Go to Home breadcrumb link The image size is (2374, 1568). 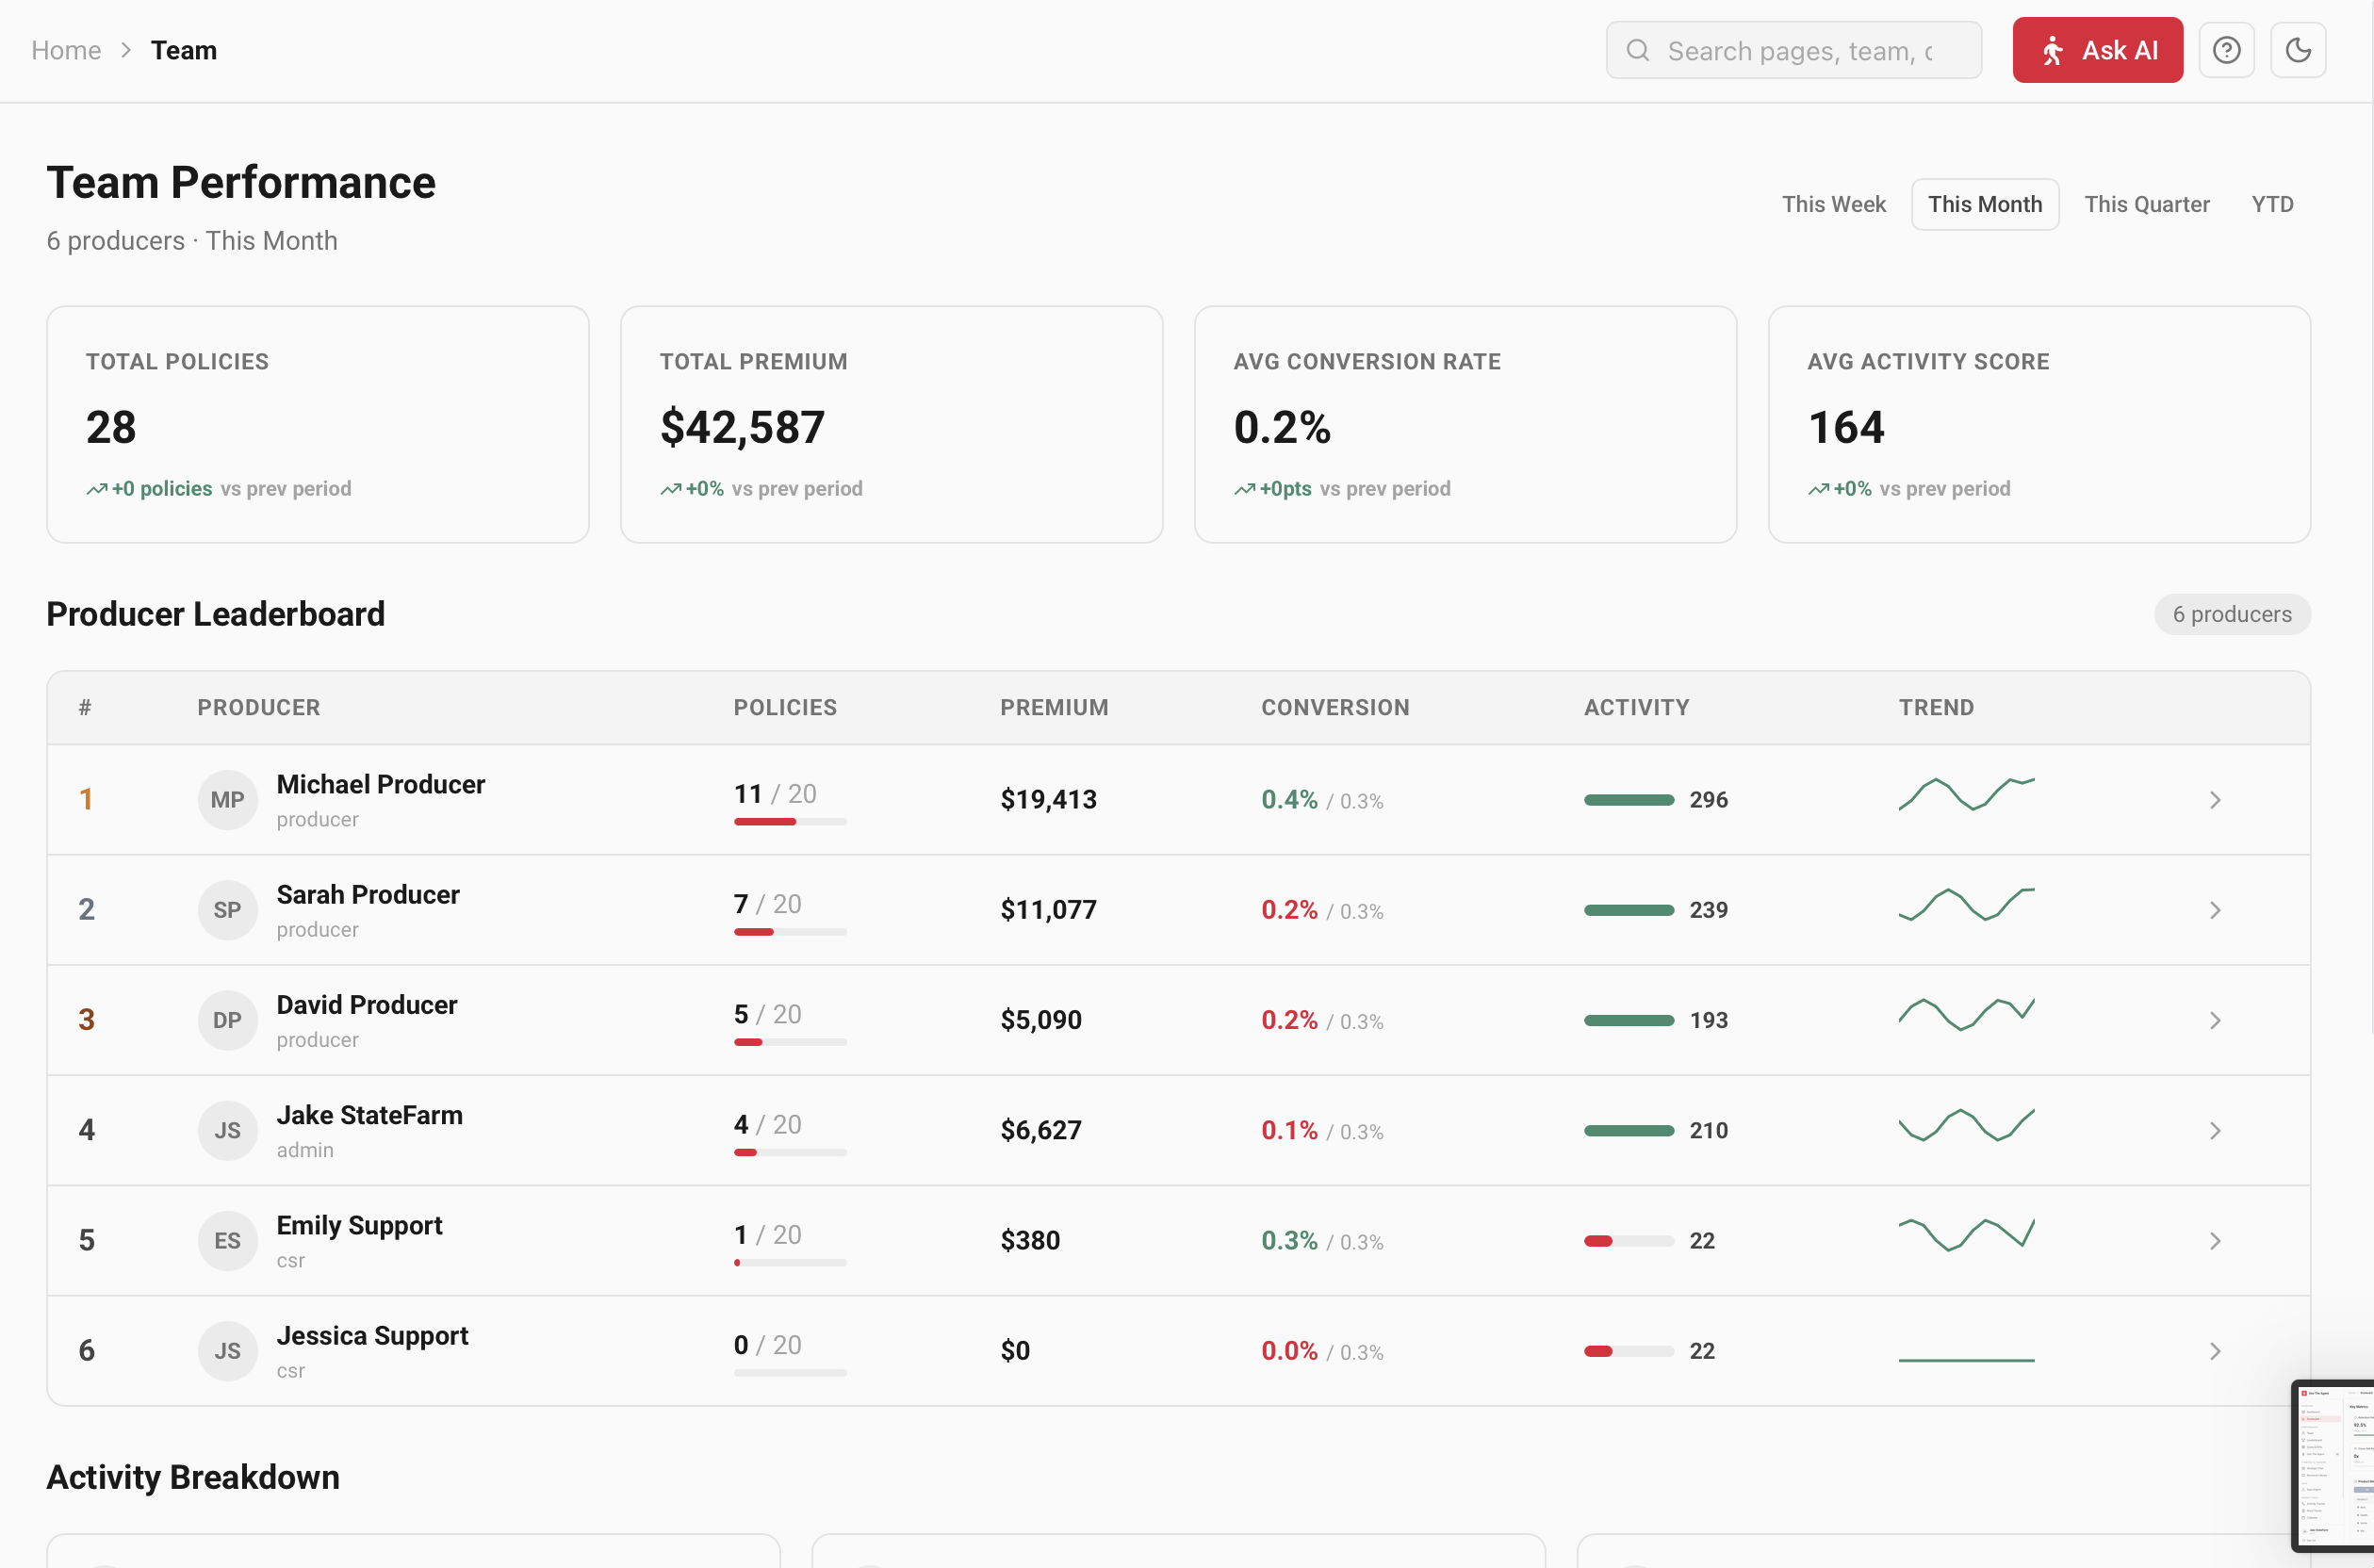tap(66, 50)
